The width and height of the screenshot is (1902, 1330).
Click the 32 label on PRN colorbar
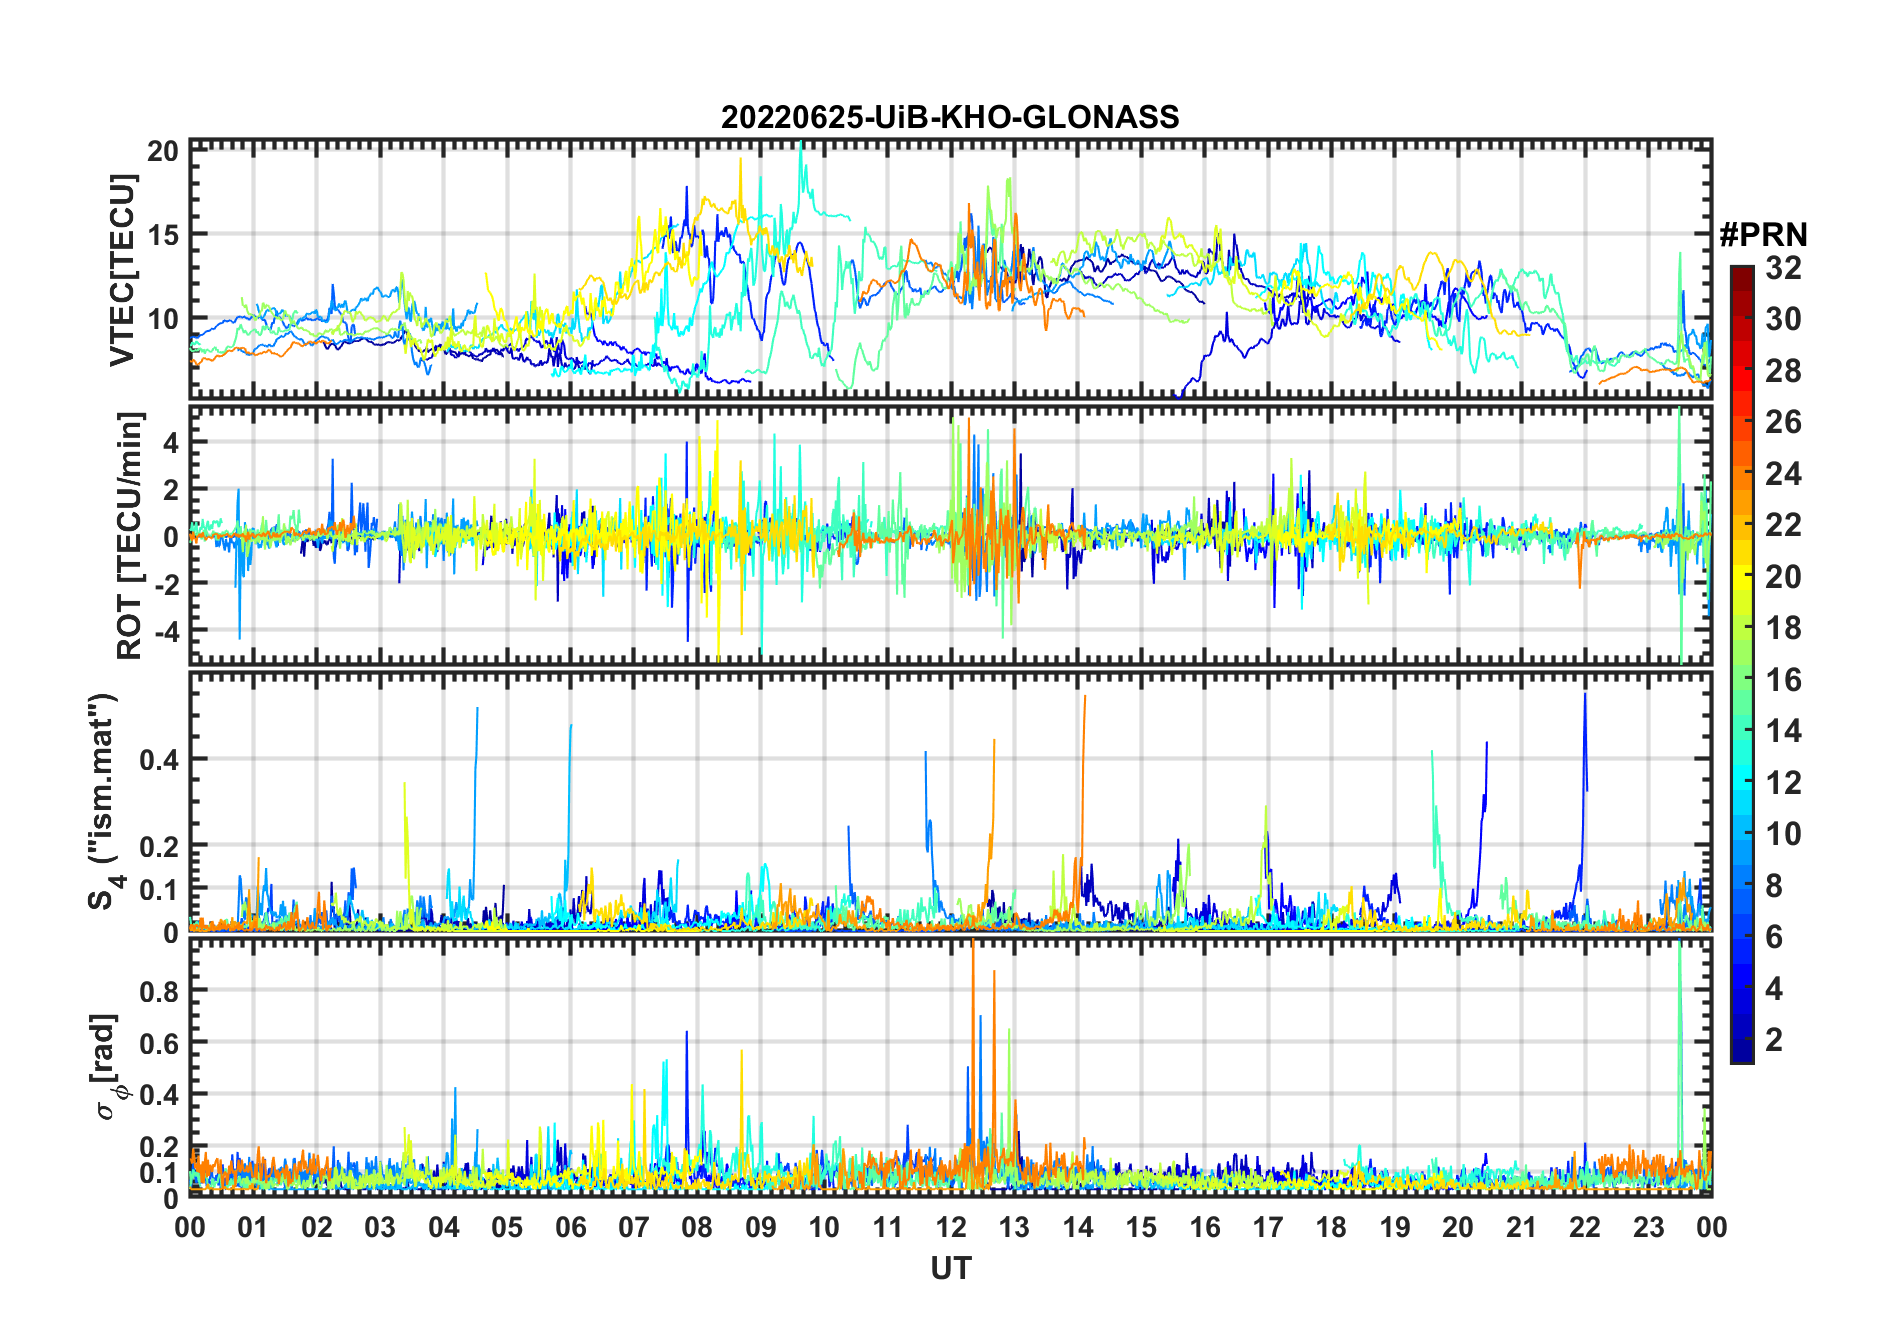click(1784, 268)
